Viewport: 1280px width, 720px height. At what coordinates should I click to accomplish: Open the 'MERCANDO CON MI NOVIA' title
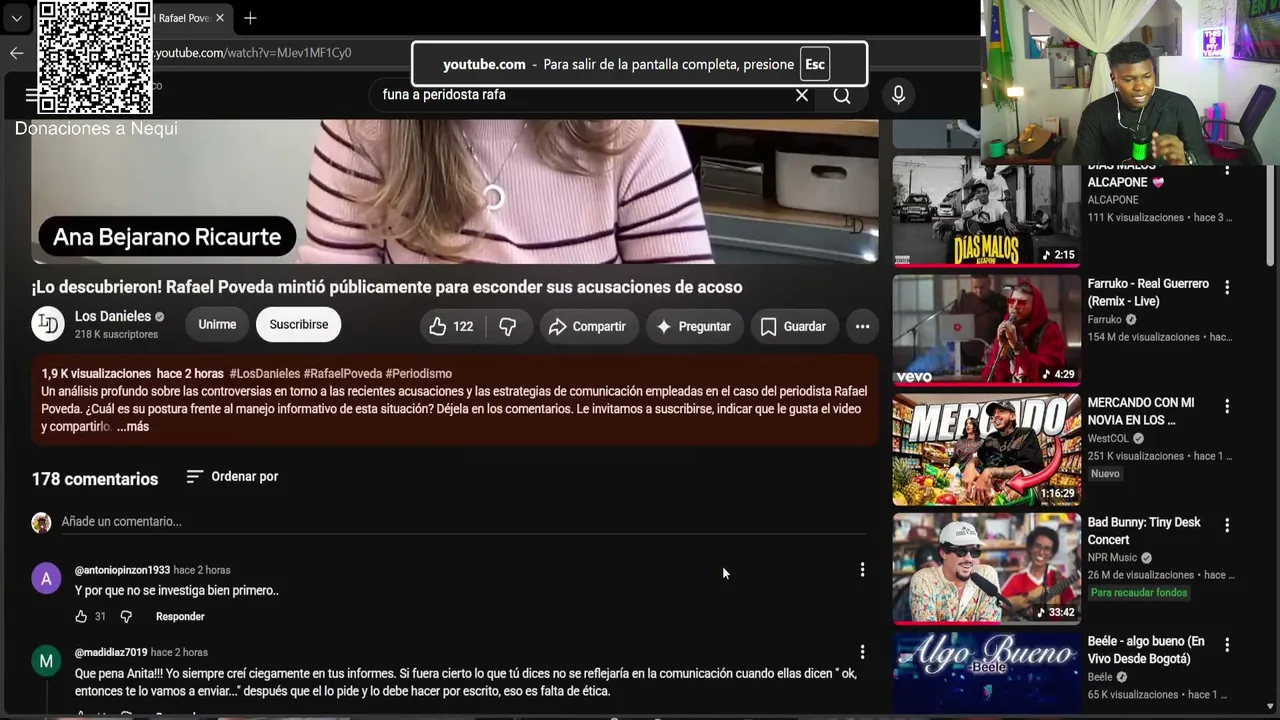1141,411
